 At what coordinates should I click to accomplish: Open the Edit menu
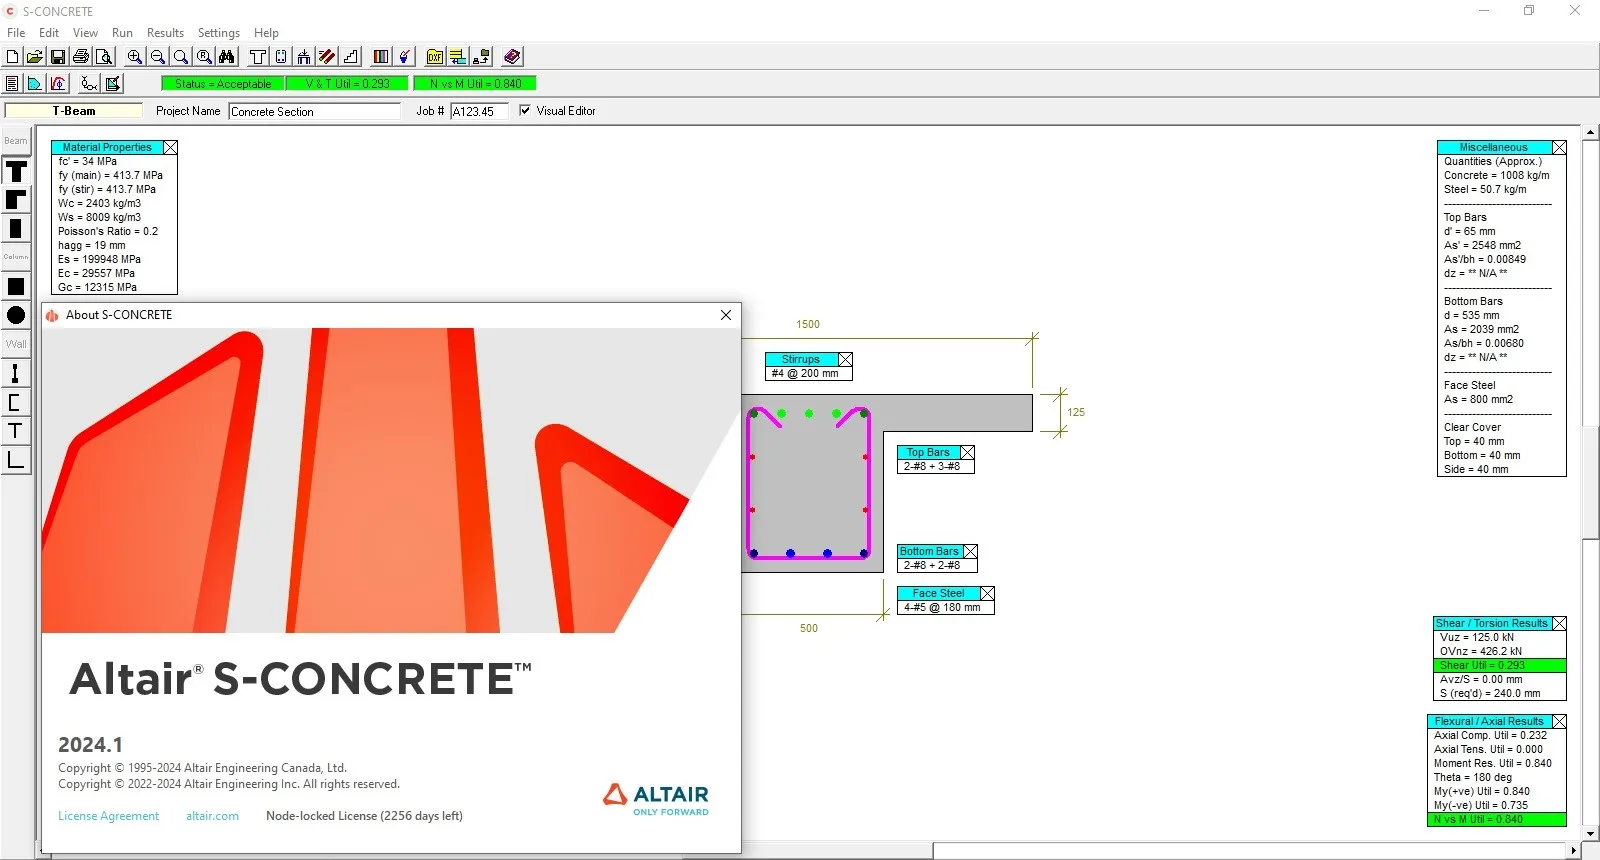(49, 33)
